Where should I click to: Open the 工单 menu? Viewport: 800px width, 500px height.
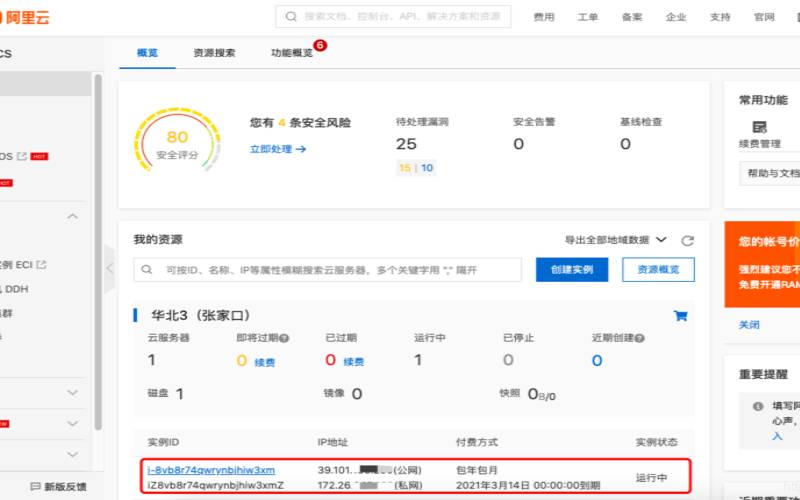pyautogui.click(x=588, y=17)
